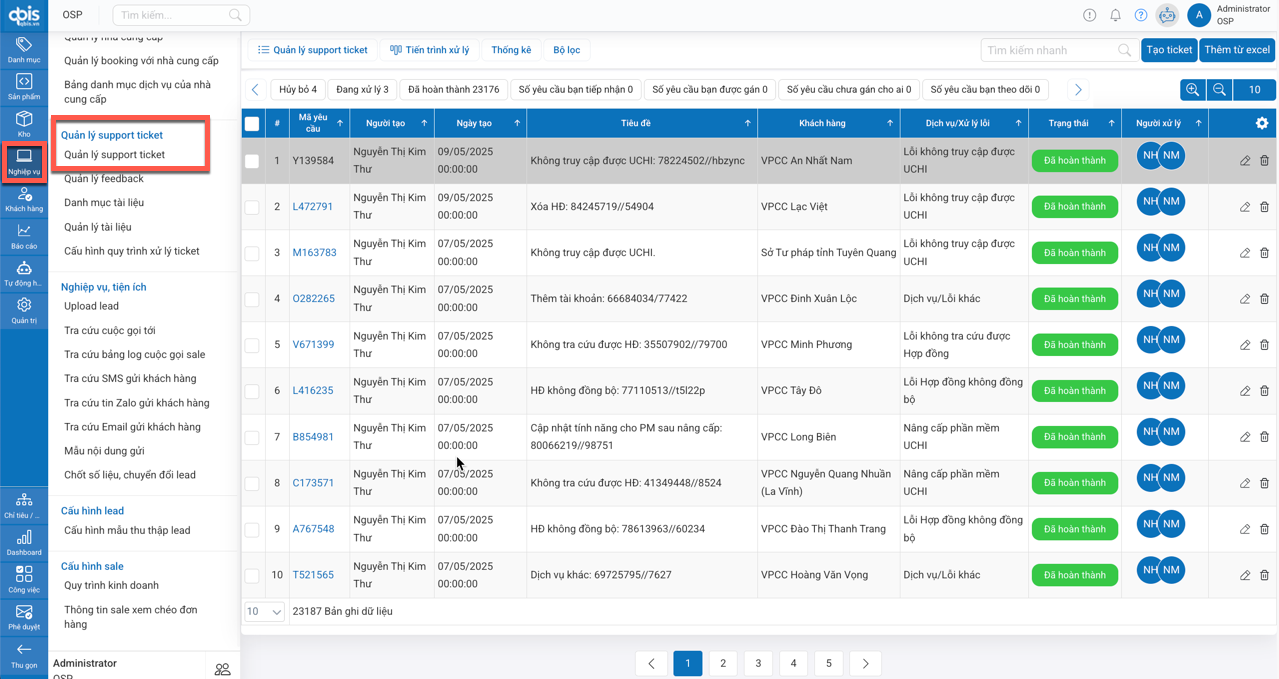Image resolution: width=1279 pixels, height=679 pixels.
Task: Open the Quản trị sidebar module
Action: click(x=24, y=311)
